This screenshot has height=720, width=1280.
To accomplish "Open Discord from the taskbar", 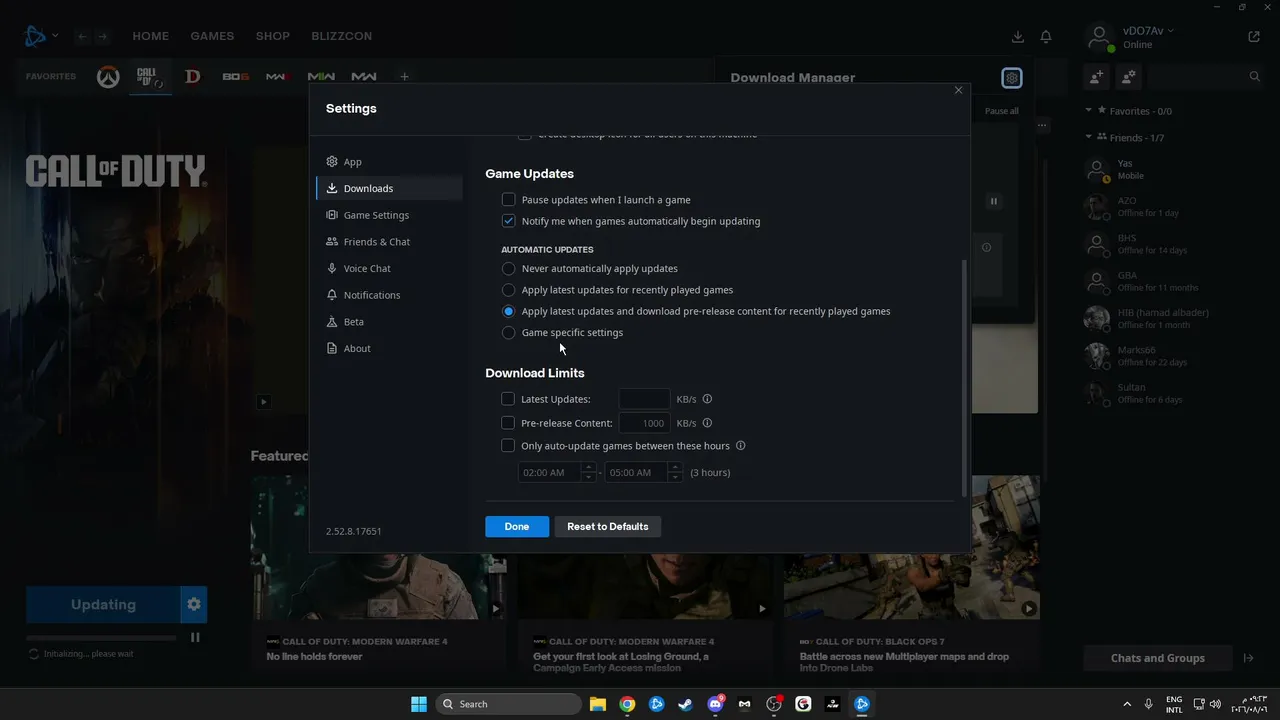I will coord(715,704).
